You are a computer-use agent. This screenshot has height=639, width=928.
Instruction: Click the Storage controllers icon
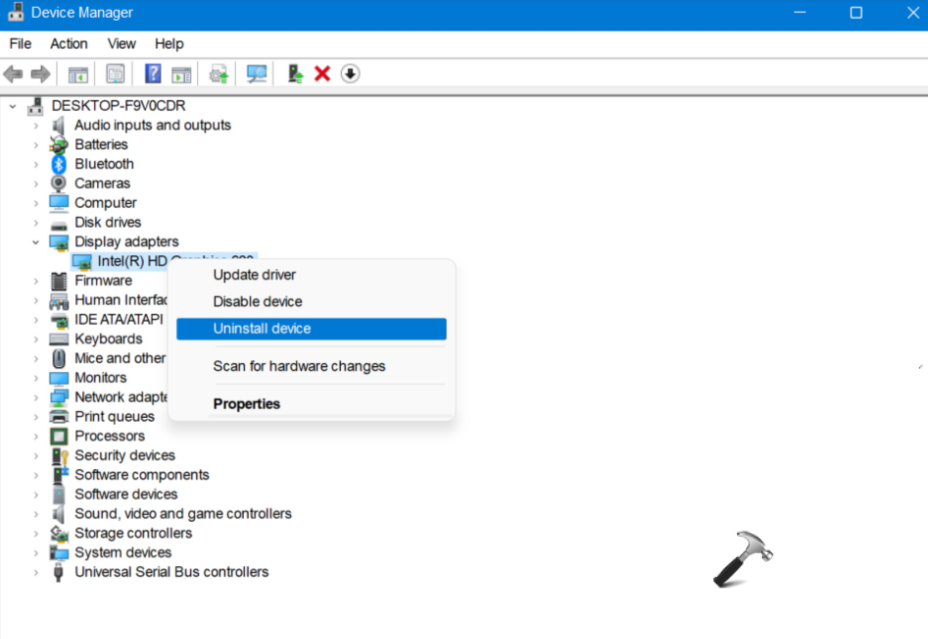point(59,533)
